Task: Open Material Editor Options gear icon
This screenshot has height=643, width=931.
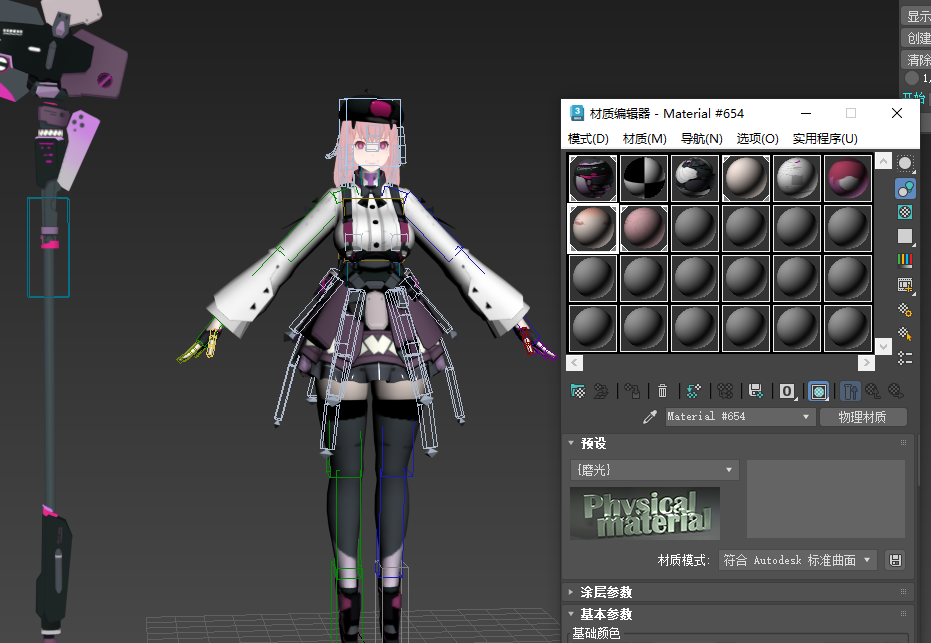Action: click(905, 309)
